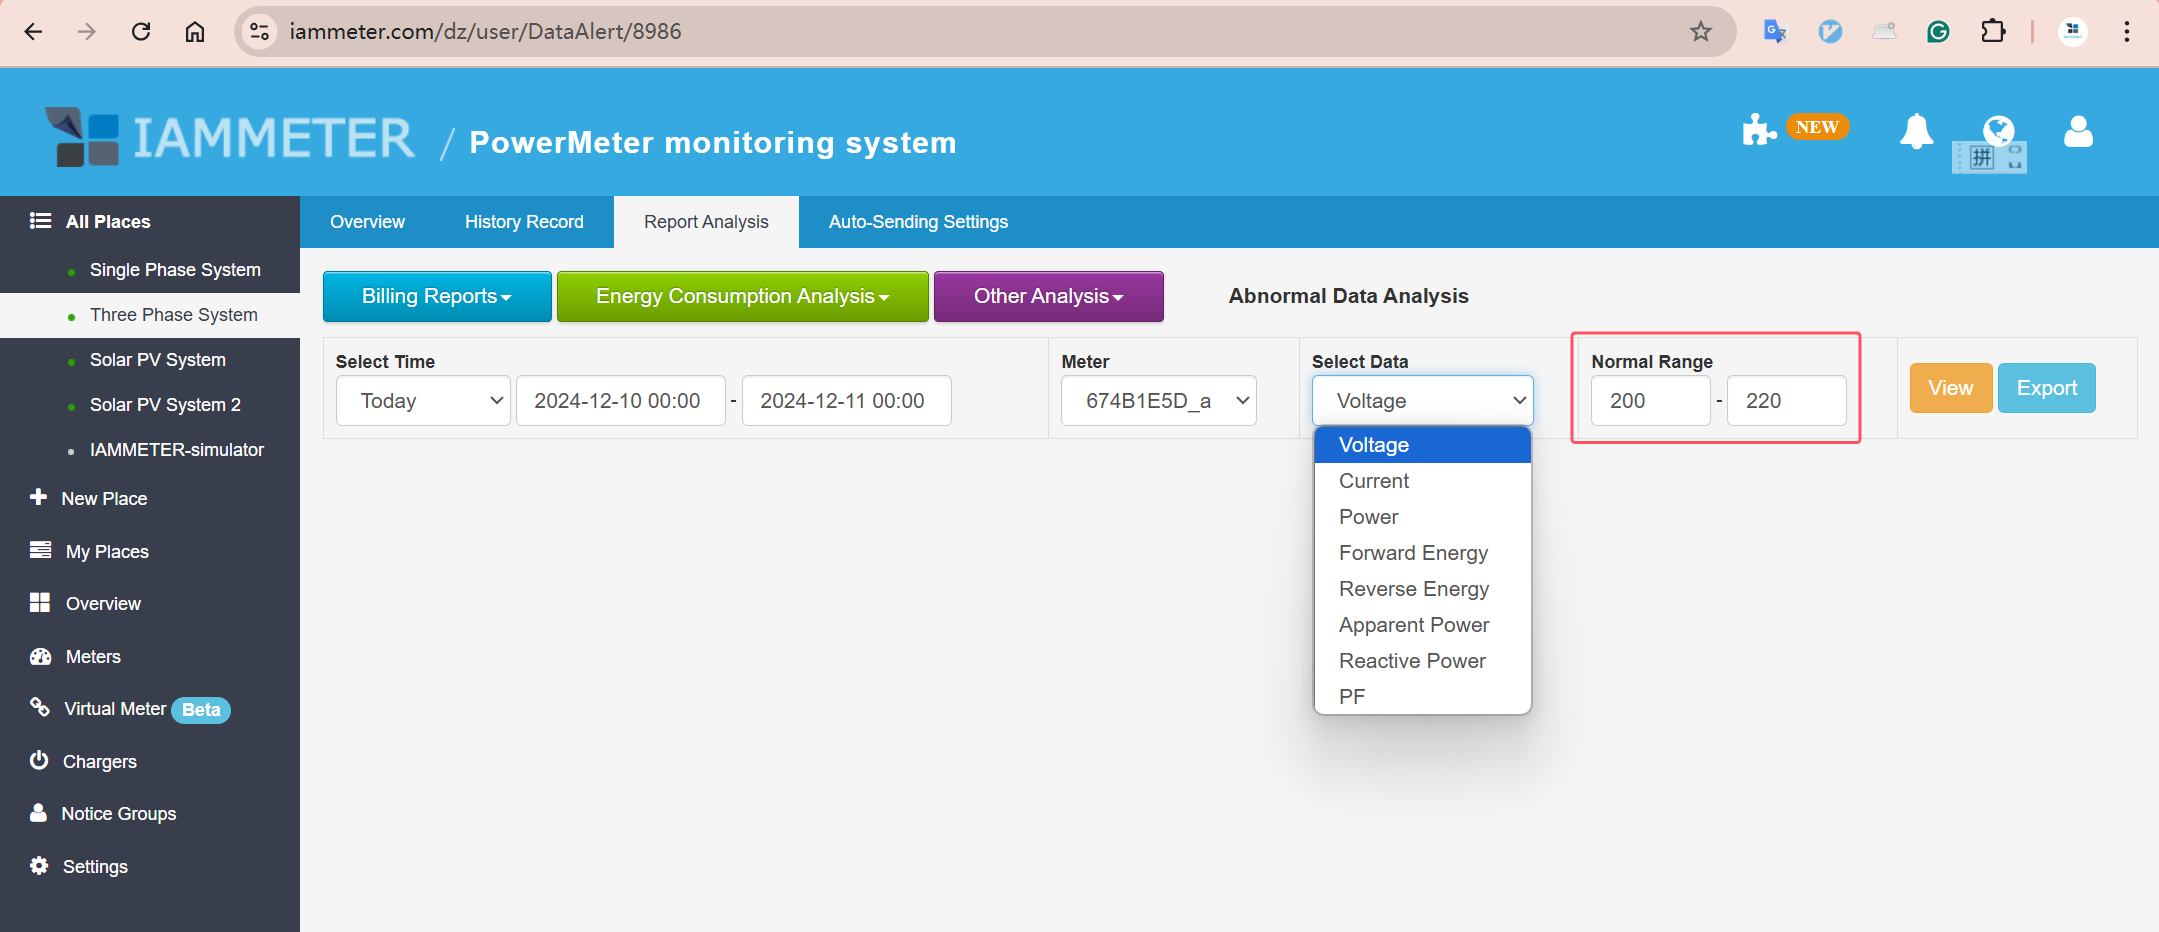Image resolution: width=2159 pixels, height=932 pixels.
Task: Open Chrome three-dot menu
Action: [x=2126, y=32]
